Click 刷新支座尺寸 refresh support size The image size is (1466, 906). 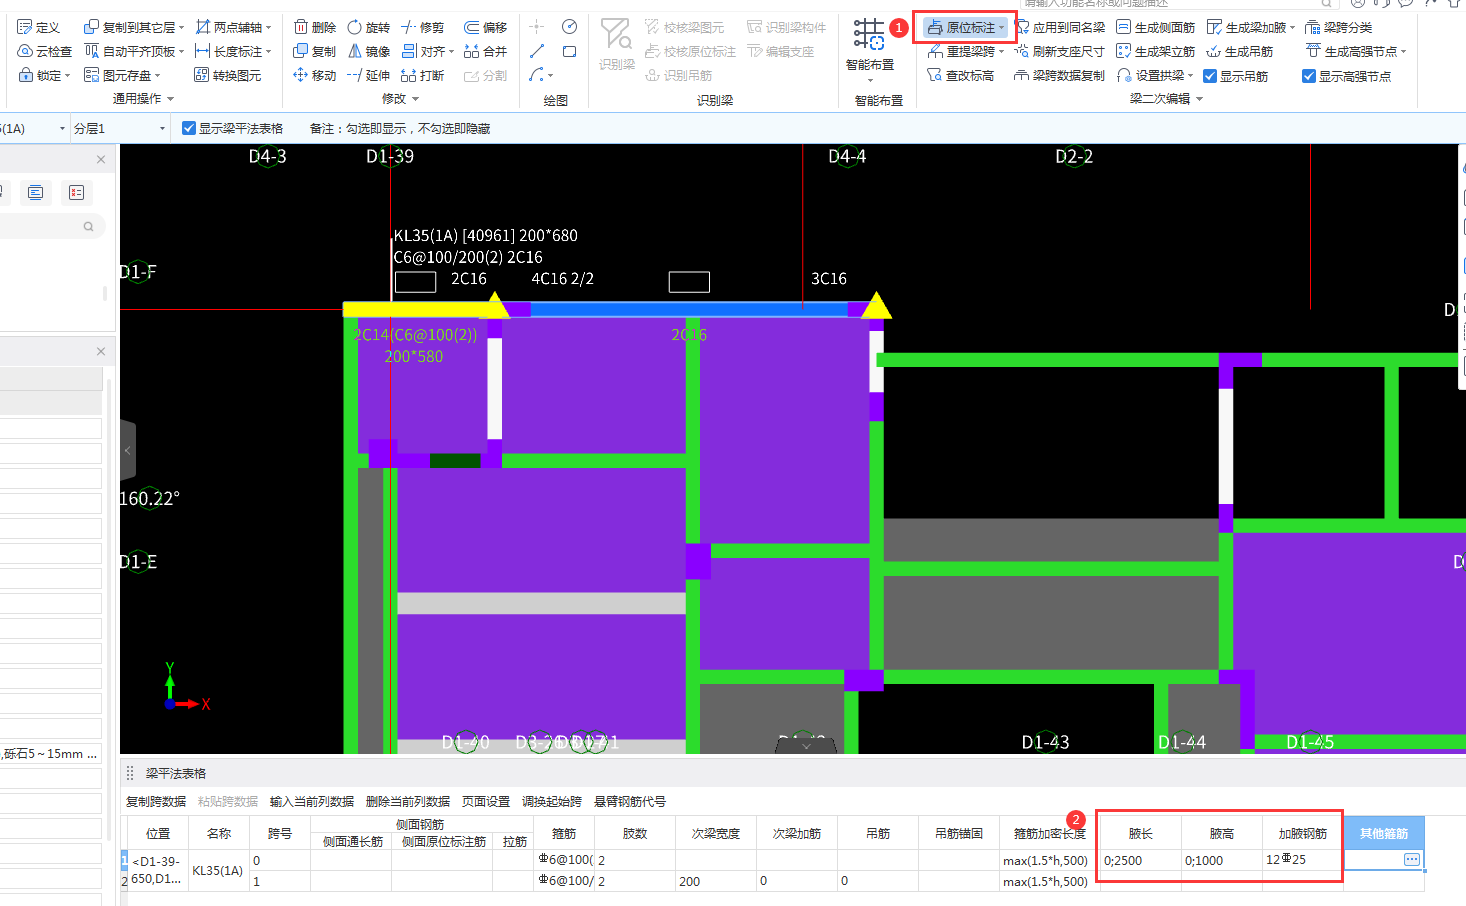pyautogui.click(x=1060, y=51)
